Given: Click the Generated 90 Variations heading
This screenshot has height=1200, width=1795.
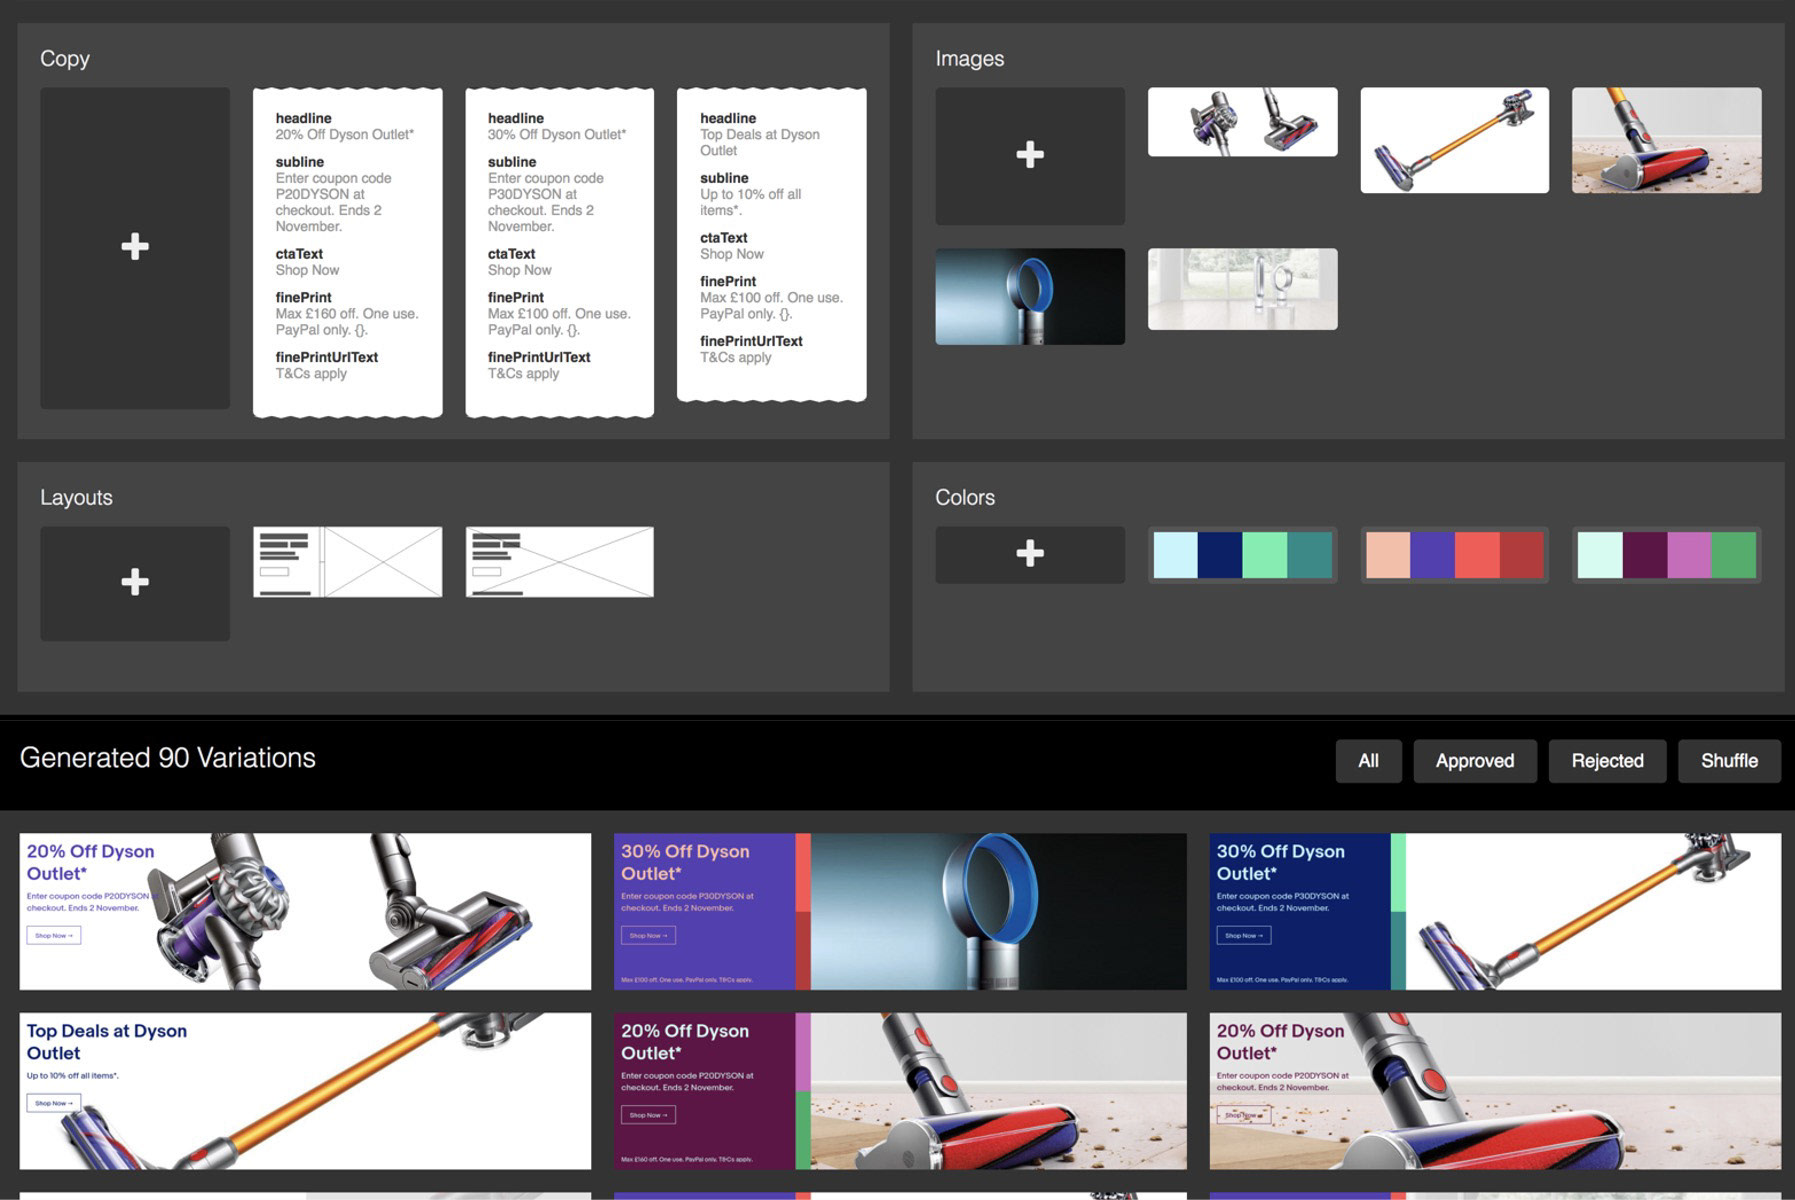Looking at the screenshot, I should pos(168,758).
